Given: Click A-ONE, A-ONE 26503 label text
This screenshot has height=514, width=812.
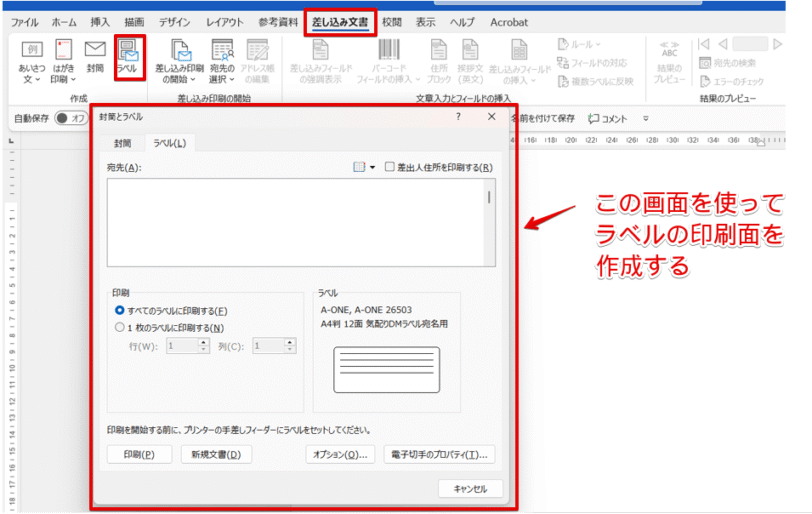Looking at the screenshot, I should [366, 310].
